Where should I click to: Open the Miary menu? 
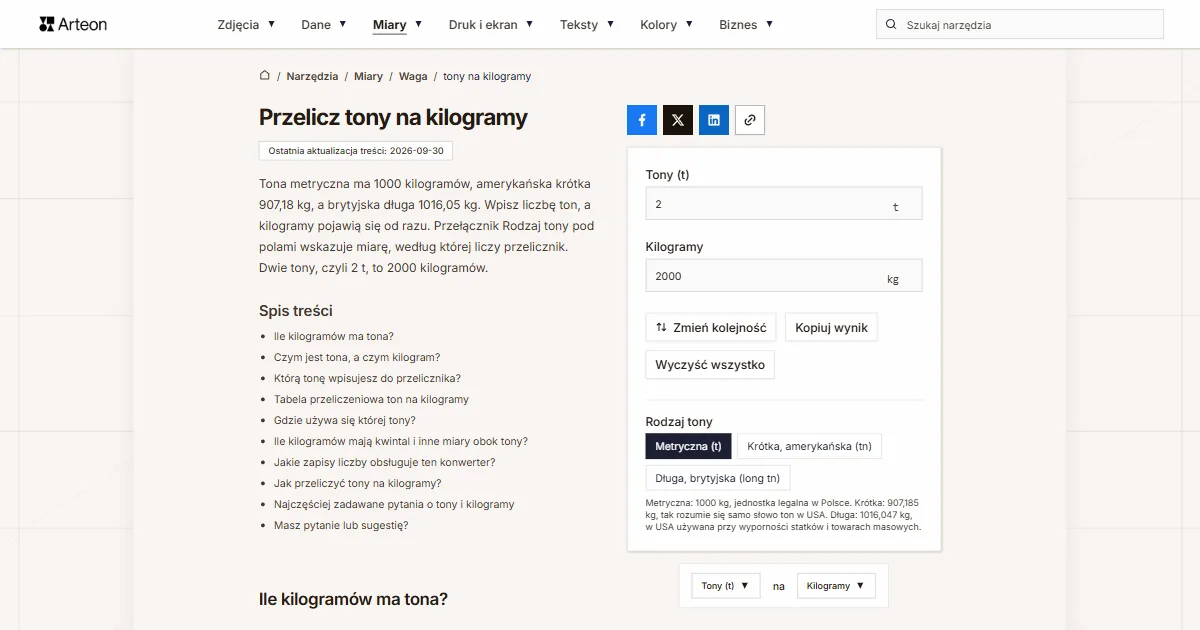pyautogui.click(x=397, y=25)
